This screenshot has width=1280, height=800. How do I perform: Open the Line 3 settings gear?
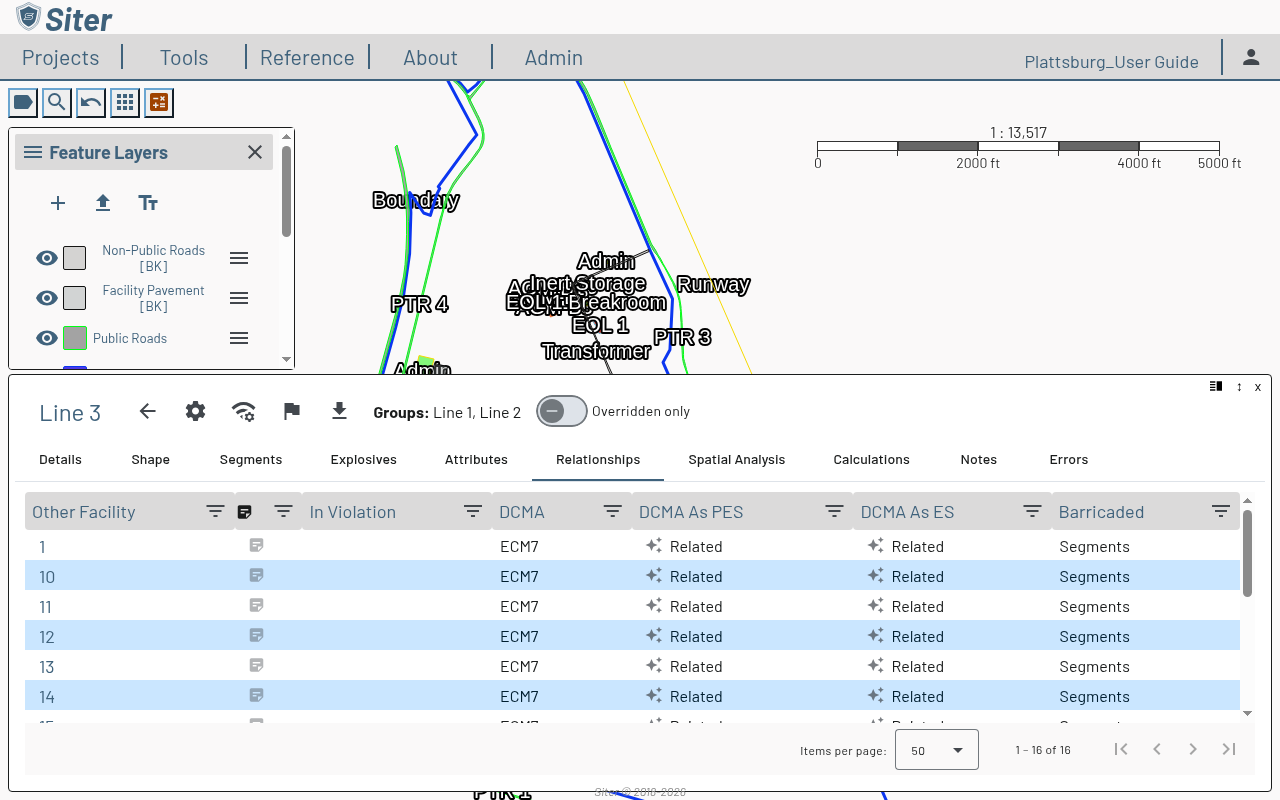coord(196,411)
